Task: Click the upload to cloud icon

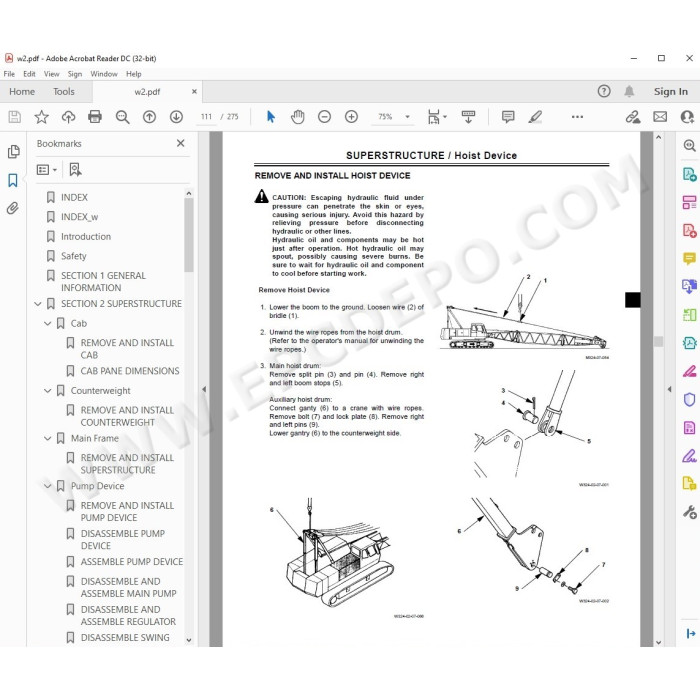Action: point(68,117)
